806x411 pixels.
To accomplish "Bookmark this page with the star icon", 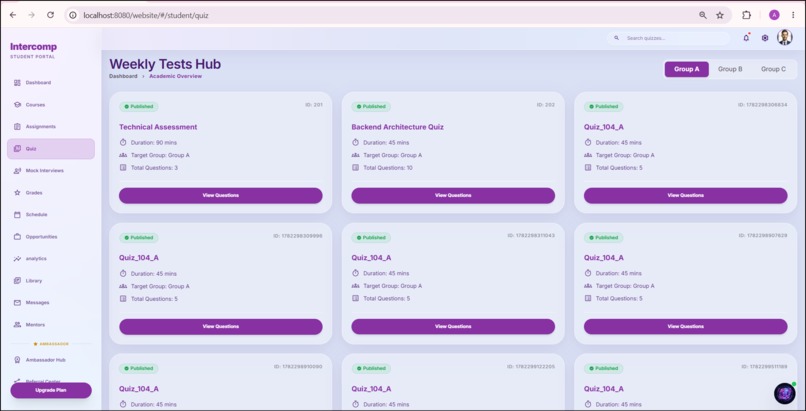I will pyautogui.click(x=720, y=15).
